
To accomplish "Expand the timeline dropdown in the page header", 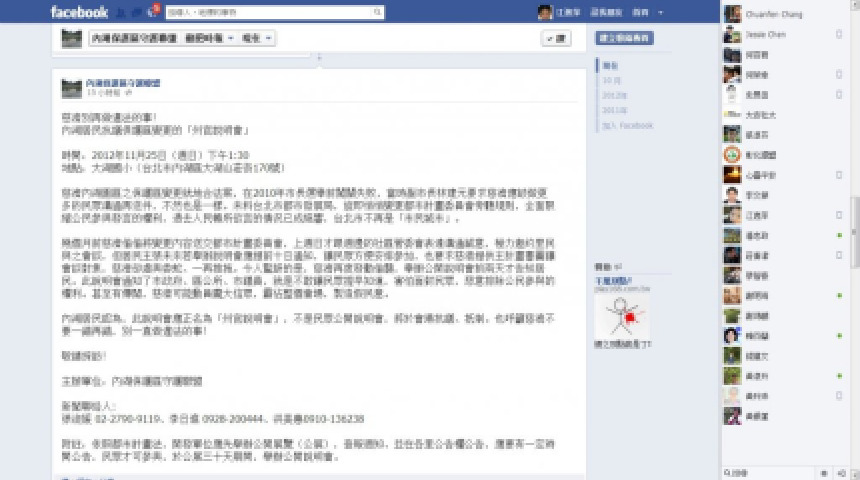I will [208, 38].
